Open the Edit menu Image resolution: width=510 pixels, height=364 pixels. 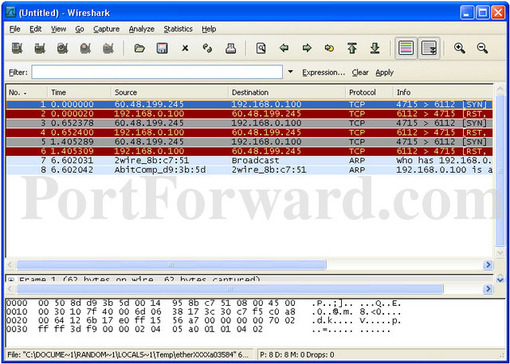[35, 29]
